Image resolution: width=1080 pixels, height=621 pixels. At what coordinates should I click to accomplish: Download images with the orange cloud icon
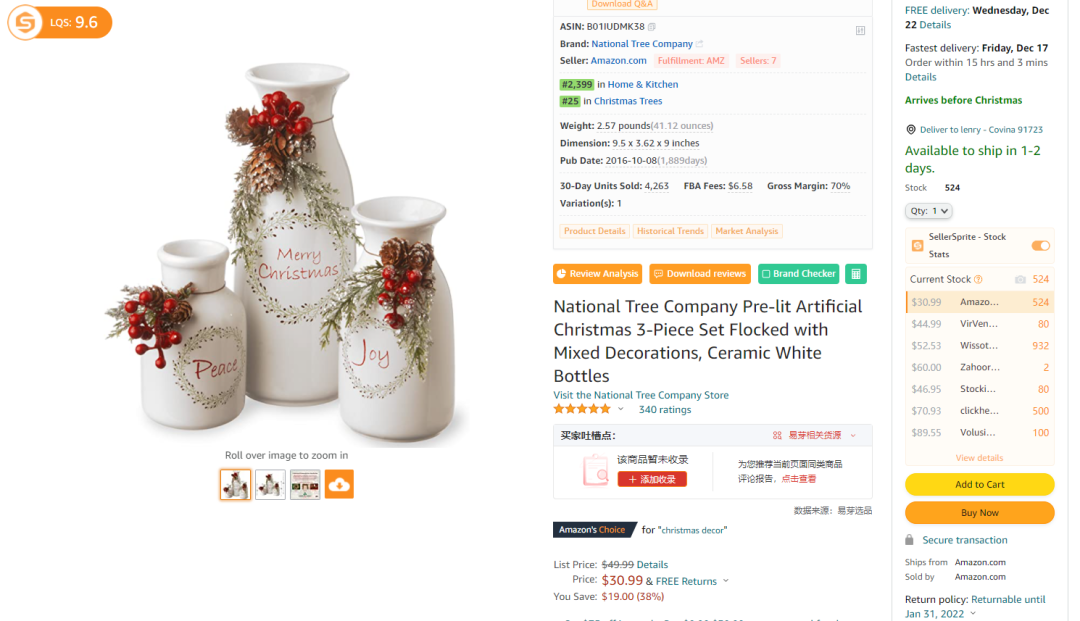pos(339,485)
